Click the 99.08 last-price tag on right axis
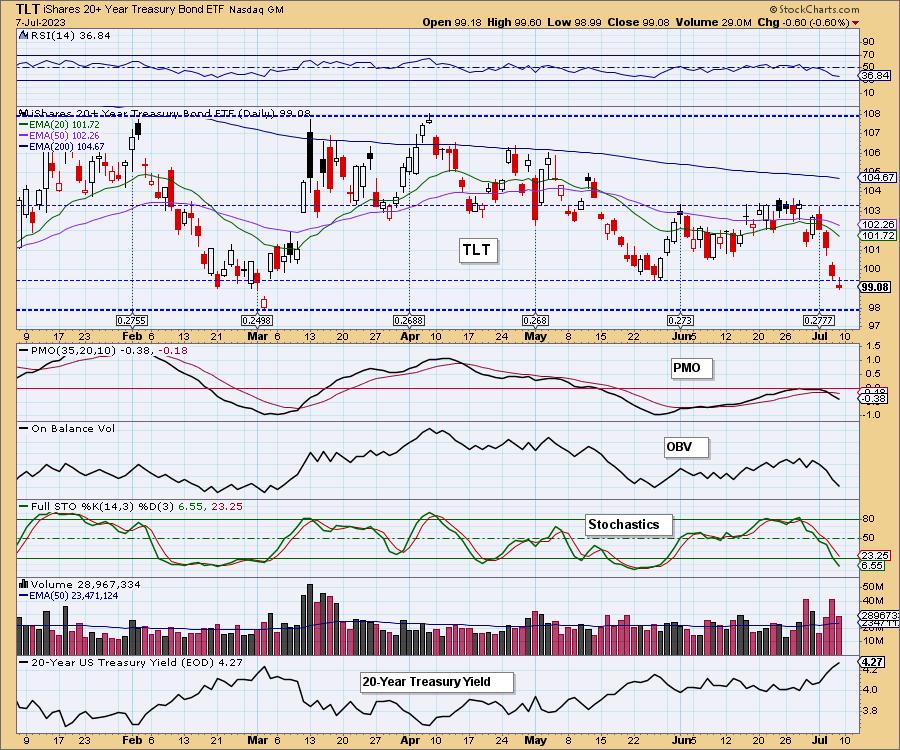Screen dimensions: 900x750 [x=876, y=287]
